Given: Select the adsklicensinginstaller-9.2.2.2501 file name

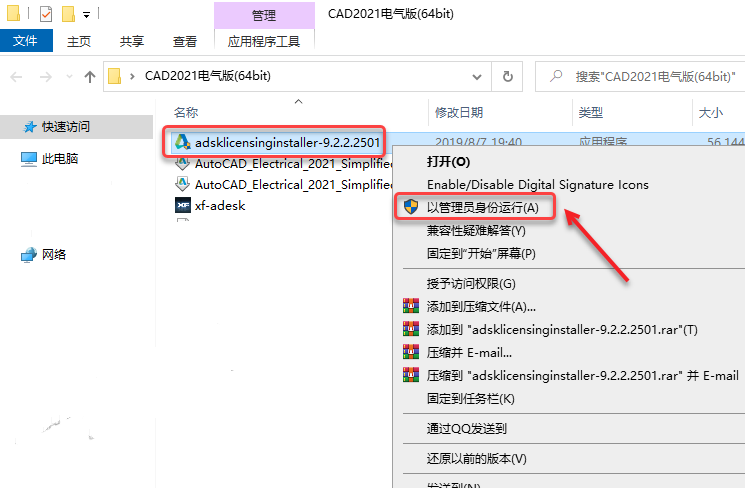Looking at the screenshot, I should [x=287, y=142].
